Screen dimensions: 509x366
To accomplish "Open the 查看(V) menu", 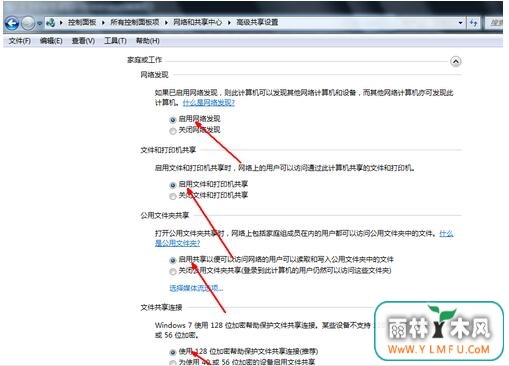I will pyautogui.click(x=83, y=41).
